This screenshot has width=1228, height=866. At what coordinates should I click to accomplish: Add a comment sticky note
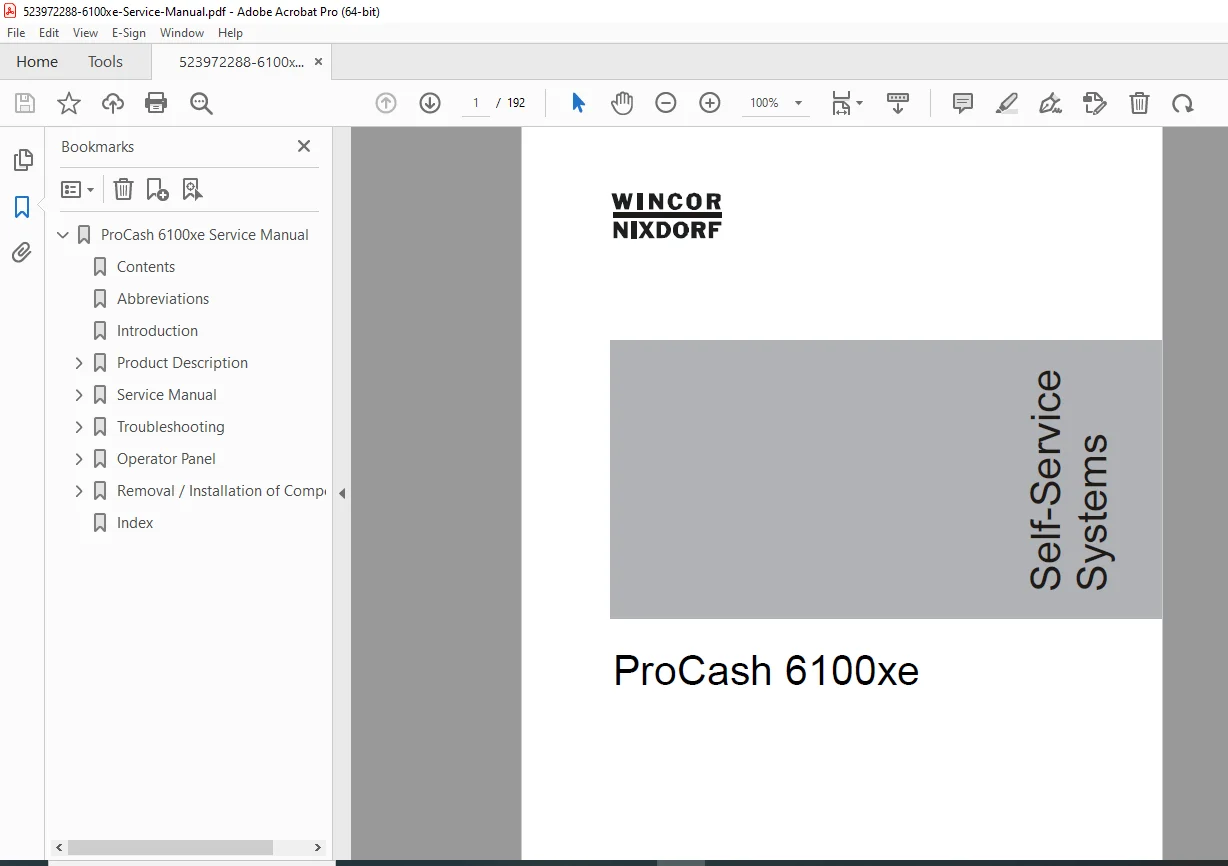tap(963, 103)
